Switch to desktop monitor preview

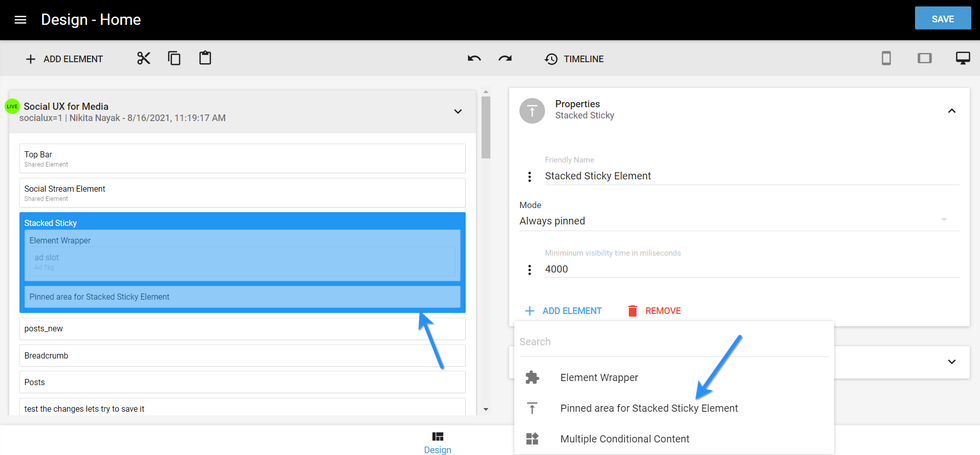[x=963, y=59]
